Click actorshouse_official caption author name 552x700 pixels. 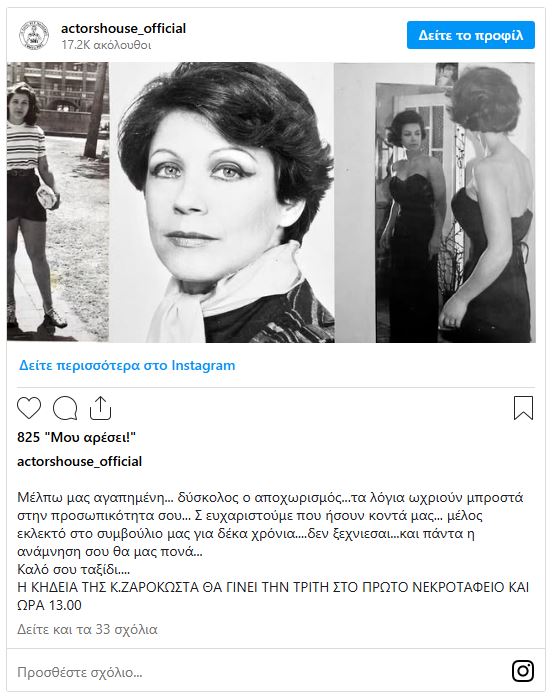[79, 461]
